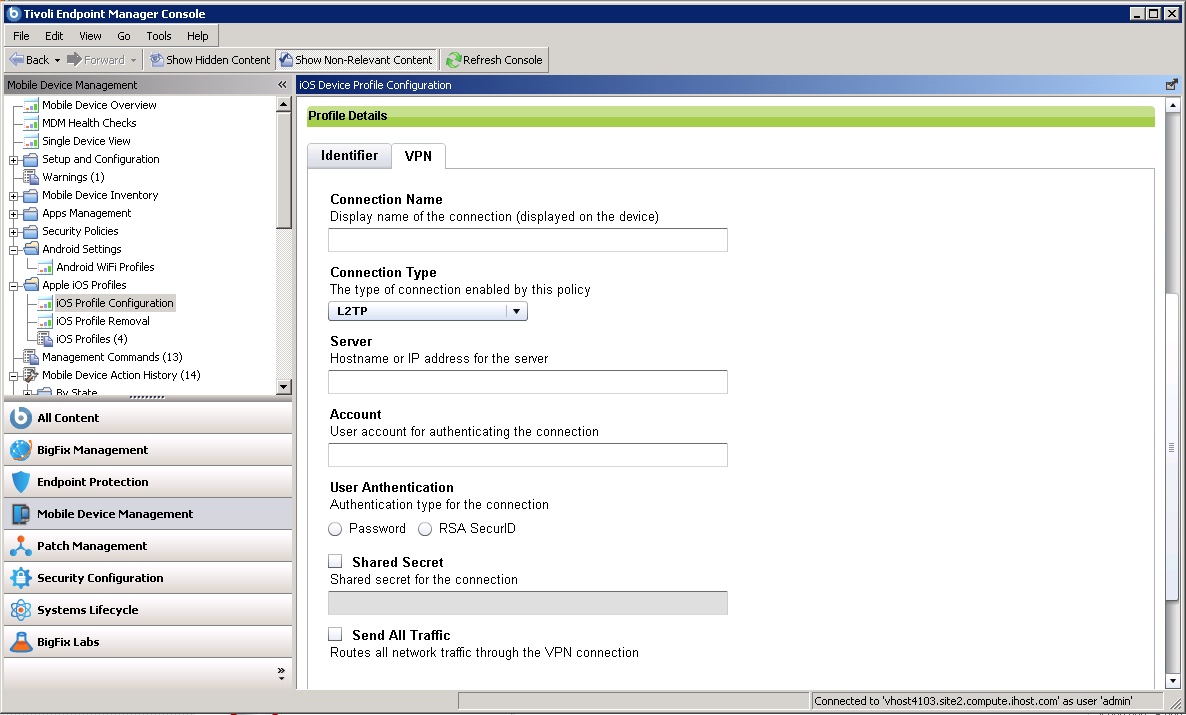The height and width of the screenshot is (715, 1186).
Task: Click the Show Non-Relevant Content icon
Action: click(286, 60)
